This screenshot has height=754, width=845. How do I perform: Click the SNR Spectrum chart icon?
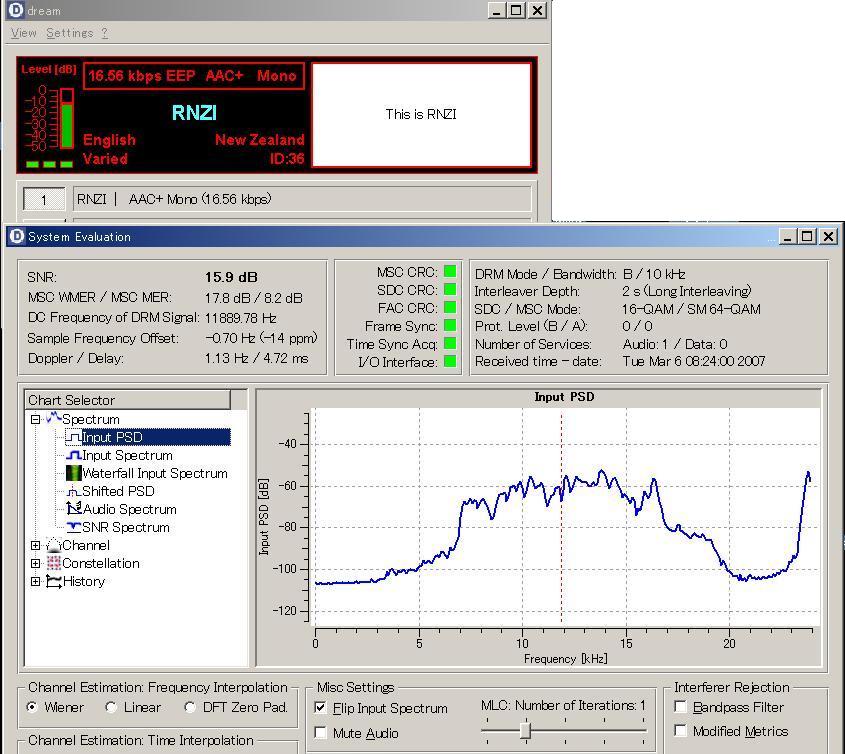(x=74, y=527)
